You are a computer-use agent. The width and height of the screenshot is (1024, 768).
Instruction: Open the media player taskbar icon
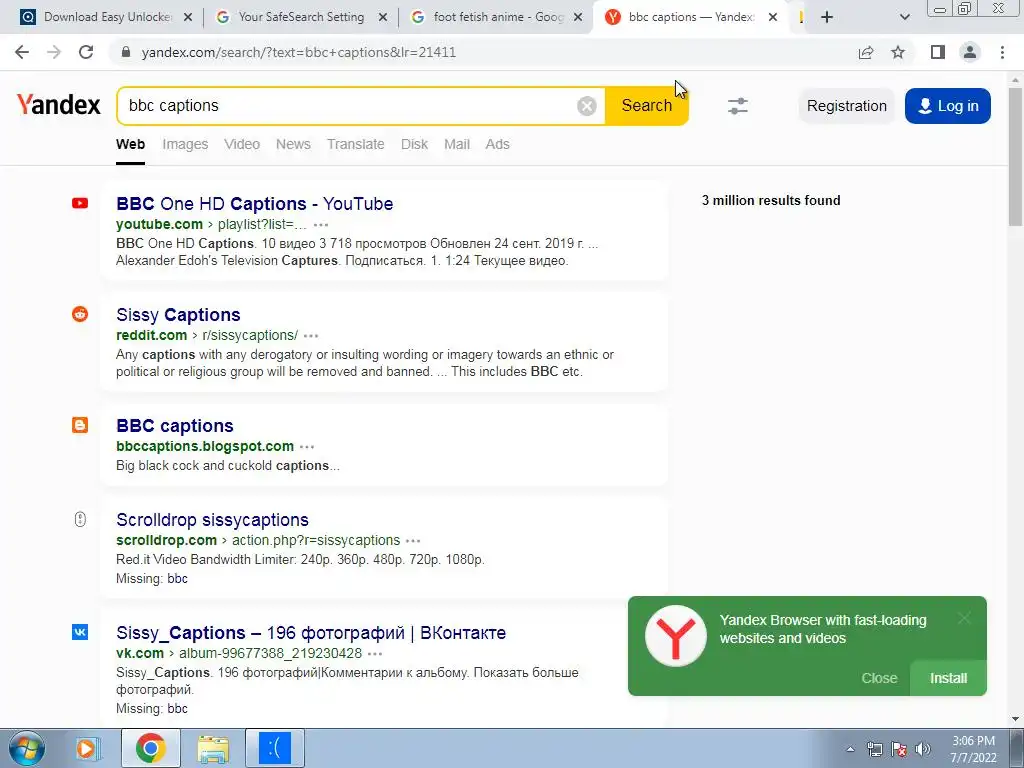(87, 748)
